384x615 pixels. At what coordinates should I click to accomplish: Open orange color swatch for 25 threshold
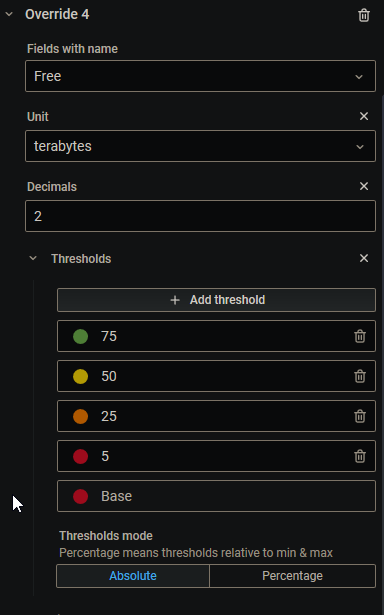(80, 416)
